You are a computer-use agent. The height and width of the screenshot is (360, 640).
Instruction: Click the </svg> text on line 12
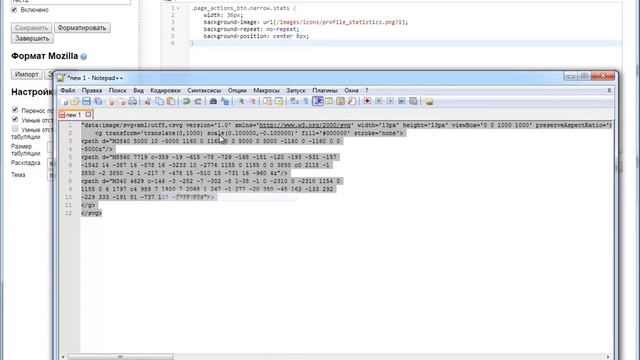click(91, 213)
